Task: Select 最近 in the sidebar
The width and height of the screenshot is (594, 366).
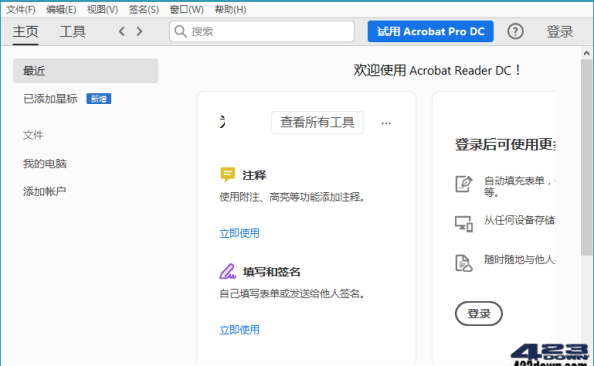Action: [86, 71]
